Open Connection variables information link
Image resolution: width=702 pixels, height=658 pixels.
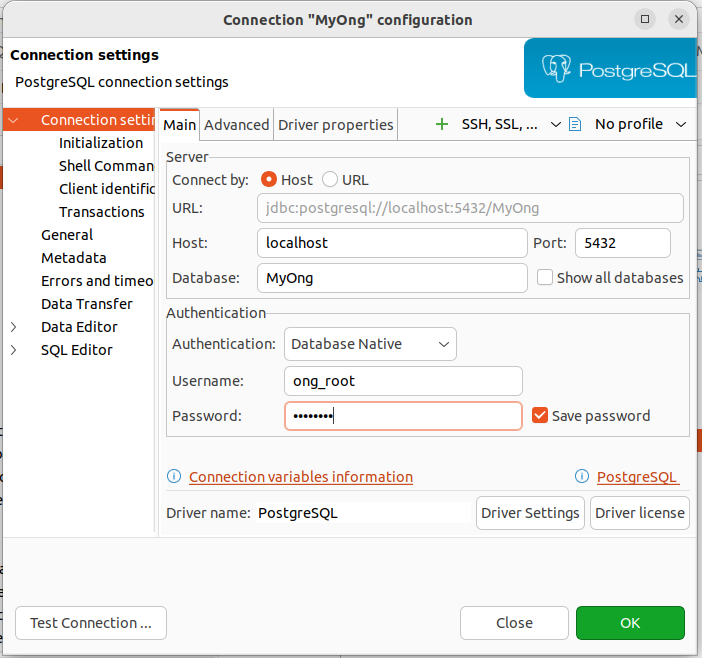click(x=301, y=477)
